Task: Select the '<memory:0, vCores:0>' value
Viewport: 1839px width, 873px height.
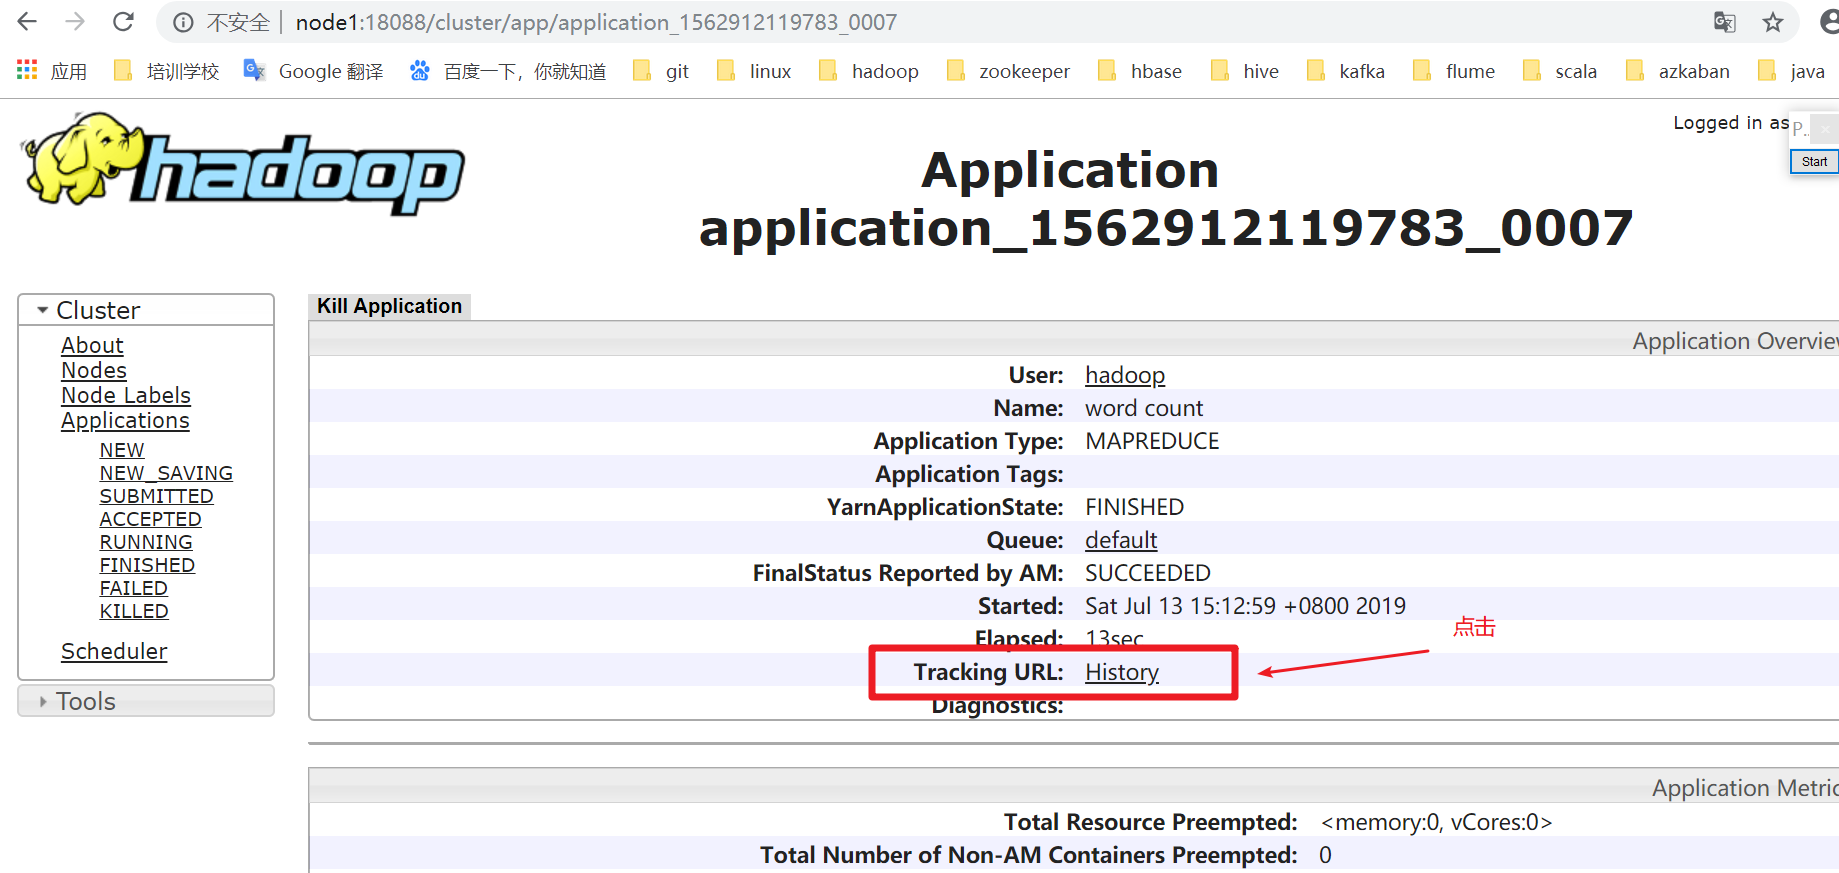Action: tap(1436, 822)
